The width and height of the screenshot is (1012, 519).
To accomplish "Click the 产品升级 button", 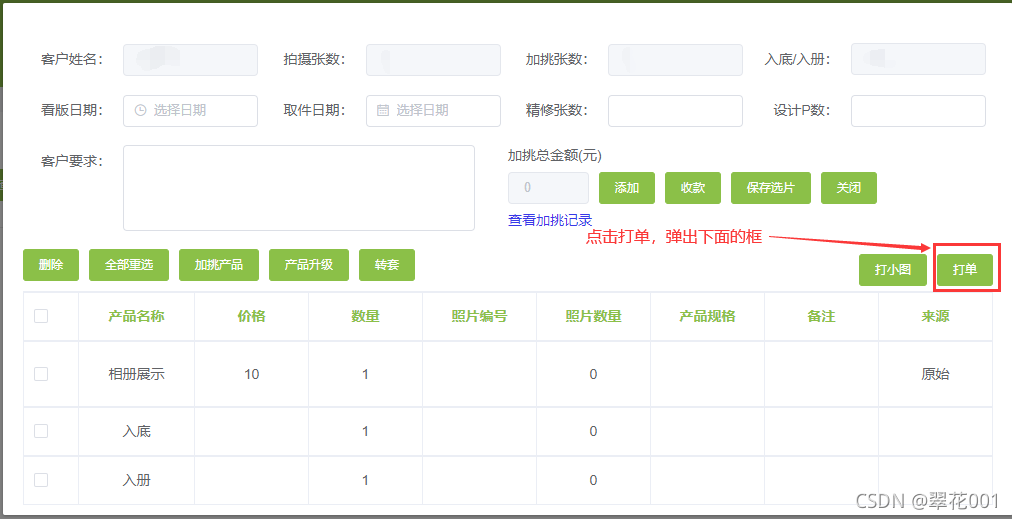I will point(309,265).
